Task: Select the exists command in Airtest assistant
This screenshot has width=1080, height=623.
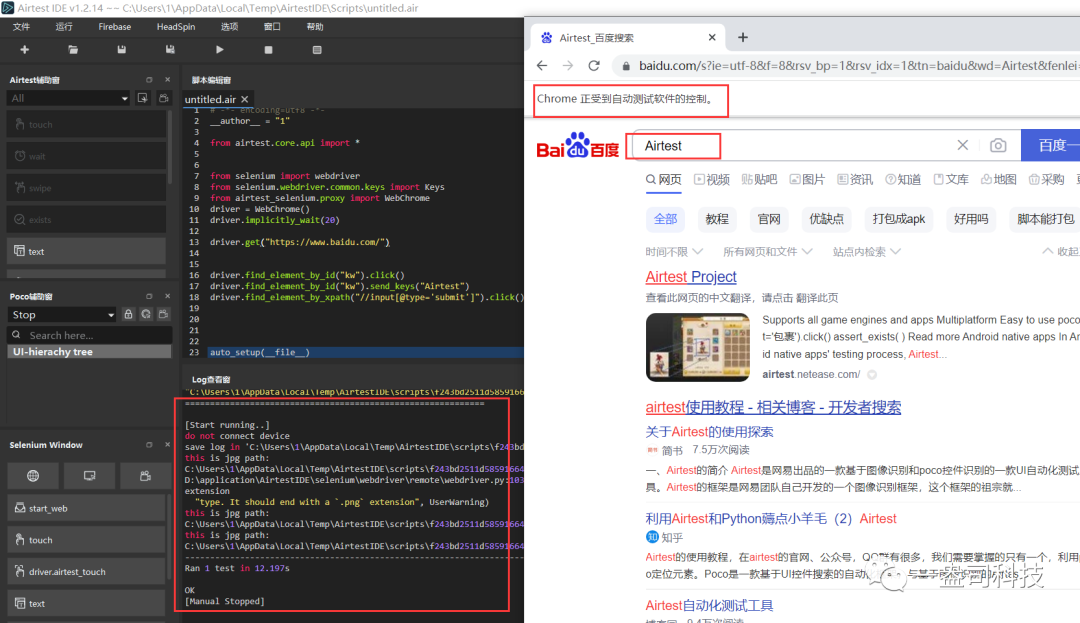Action: coord(86,220)
